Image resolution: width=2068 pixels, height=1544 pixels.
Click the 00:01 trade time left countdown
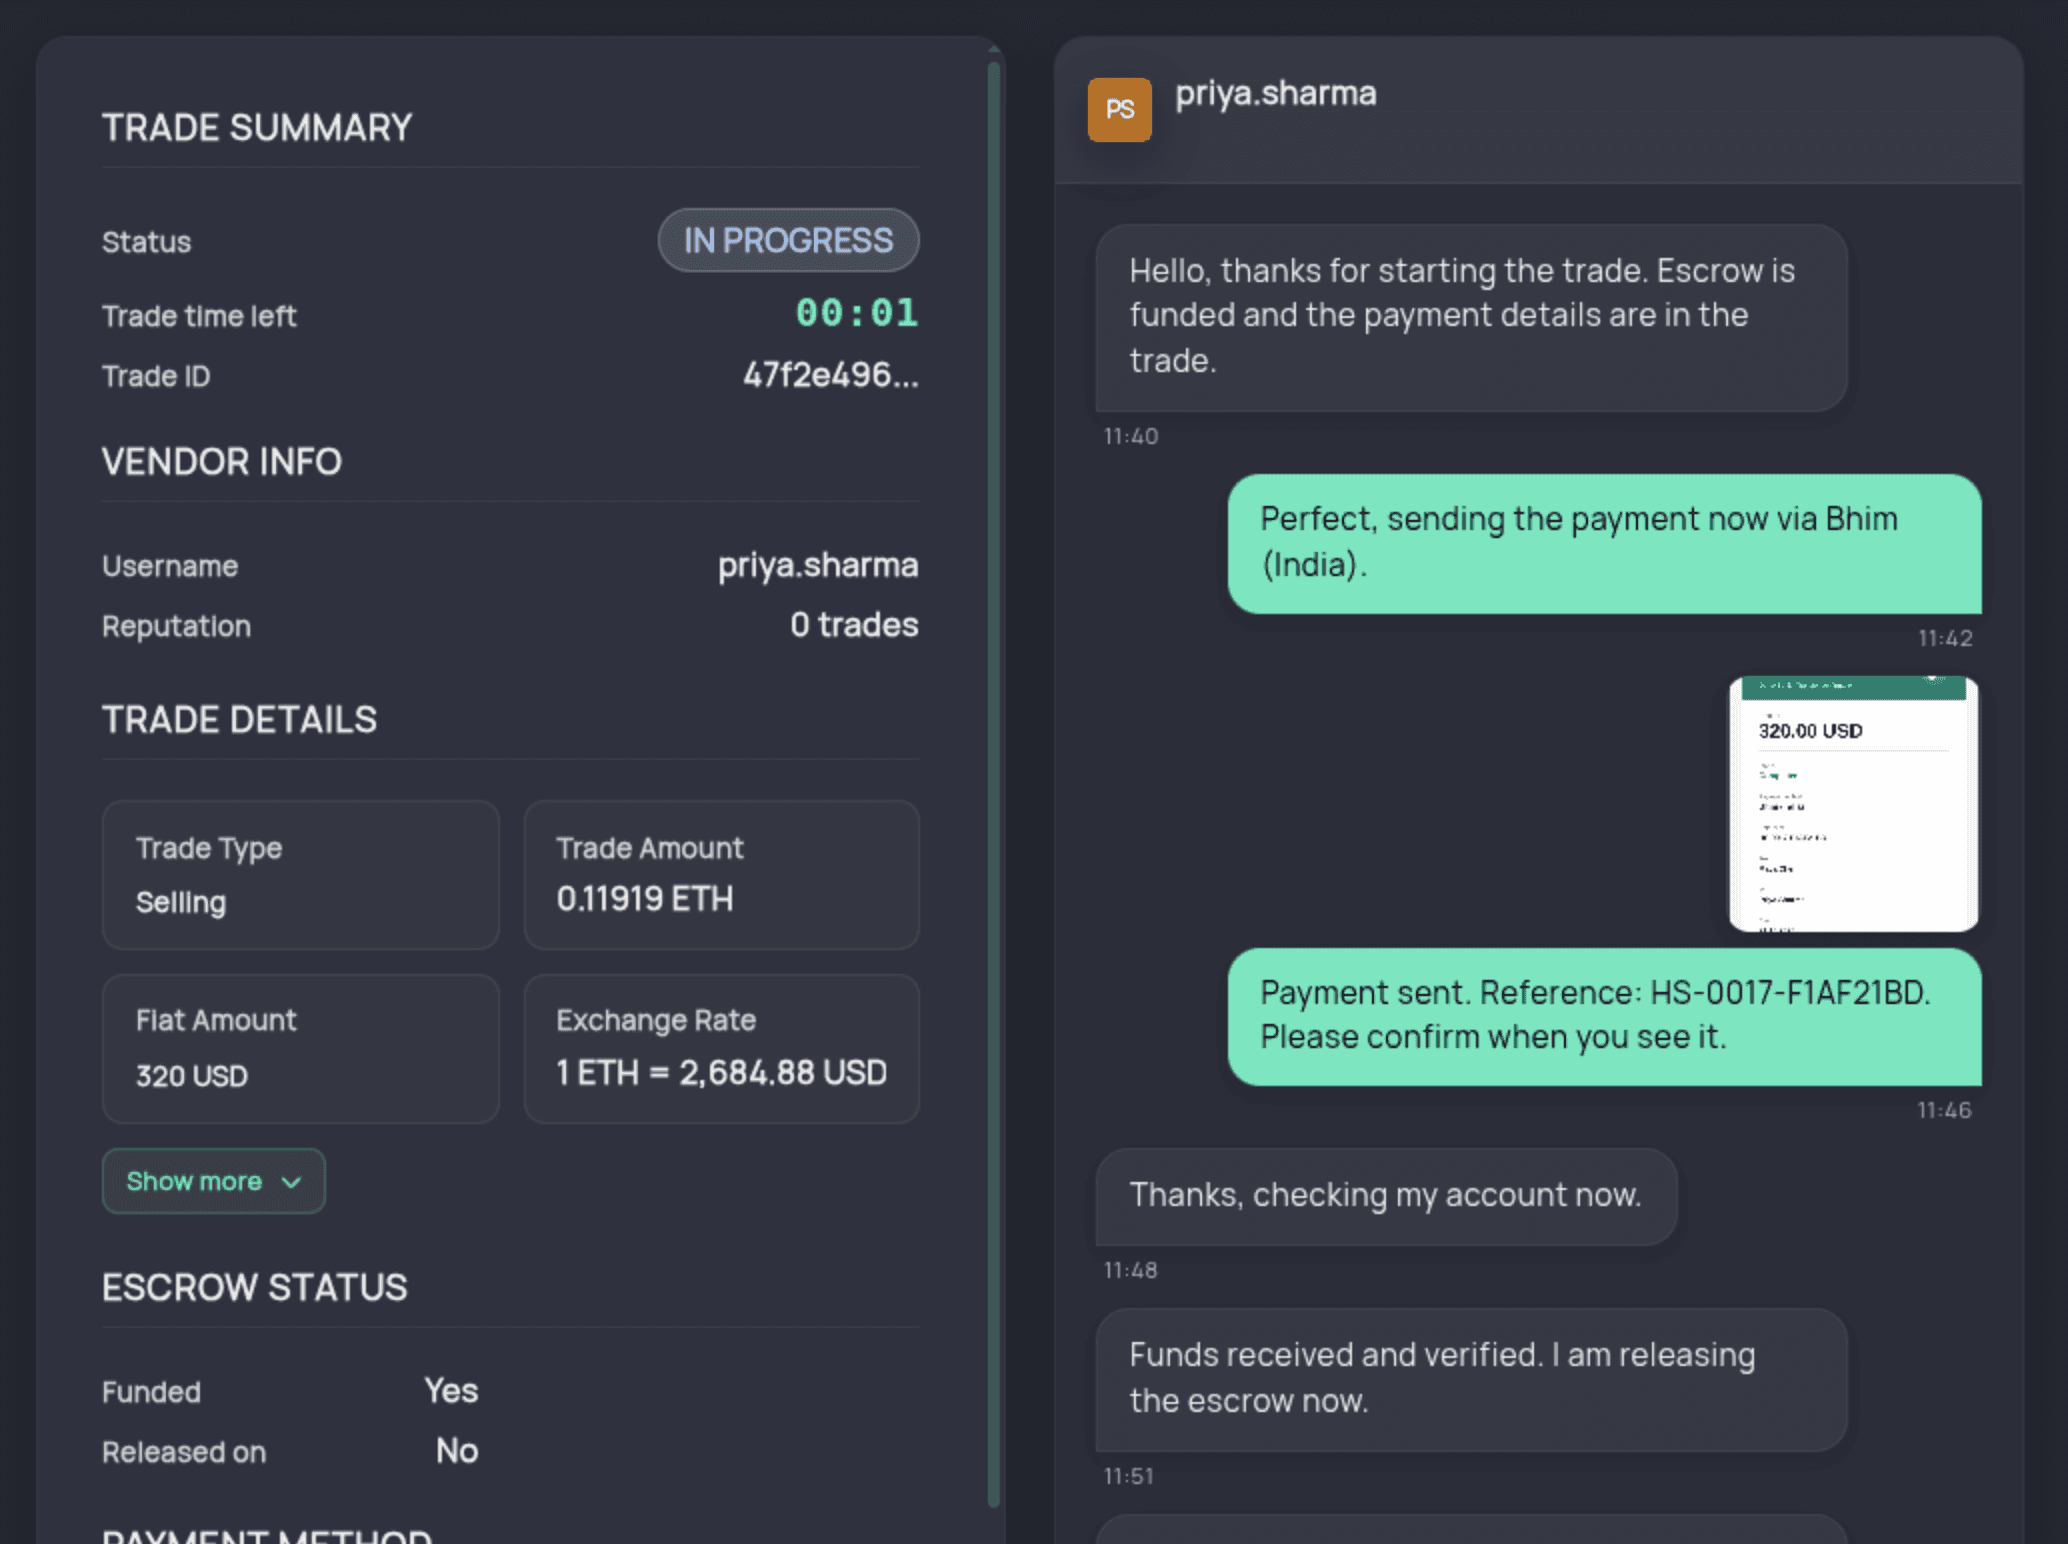(x=857, y=313)
